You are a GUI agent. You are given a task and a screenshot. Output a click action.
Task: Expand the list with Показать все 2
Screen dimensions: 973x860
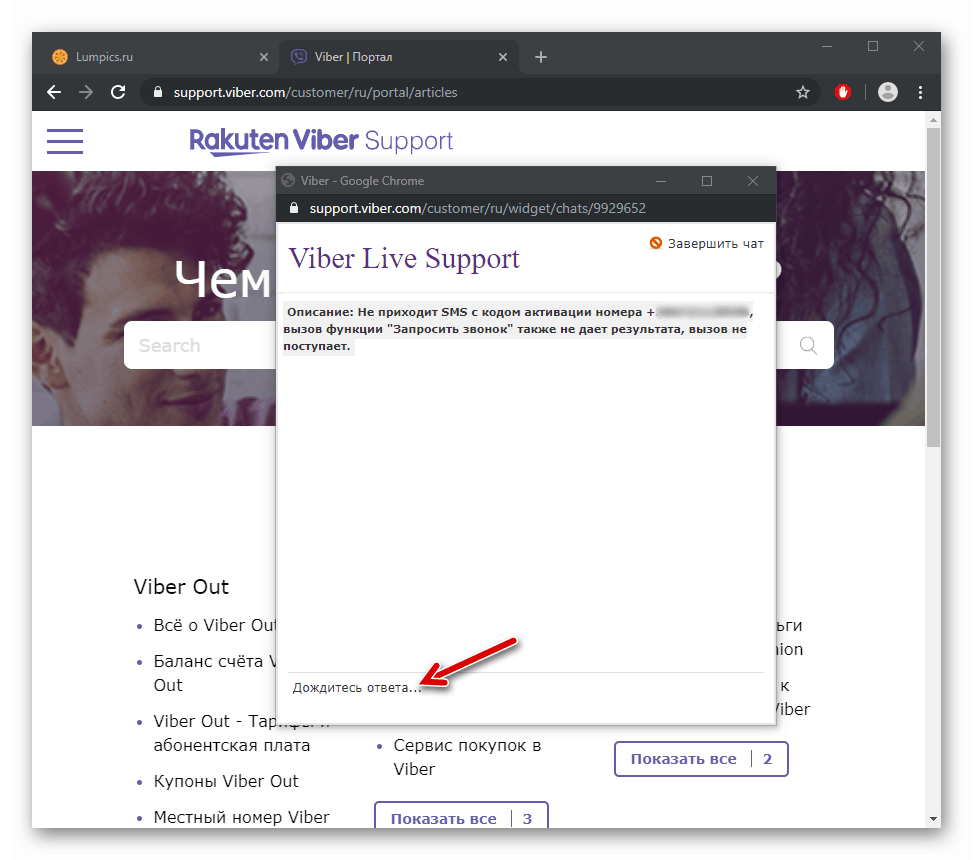point(700,758)
